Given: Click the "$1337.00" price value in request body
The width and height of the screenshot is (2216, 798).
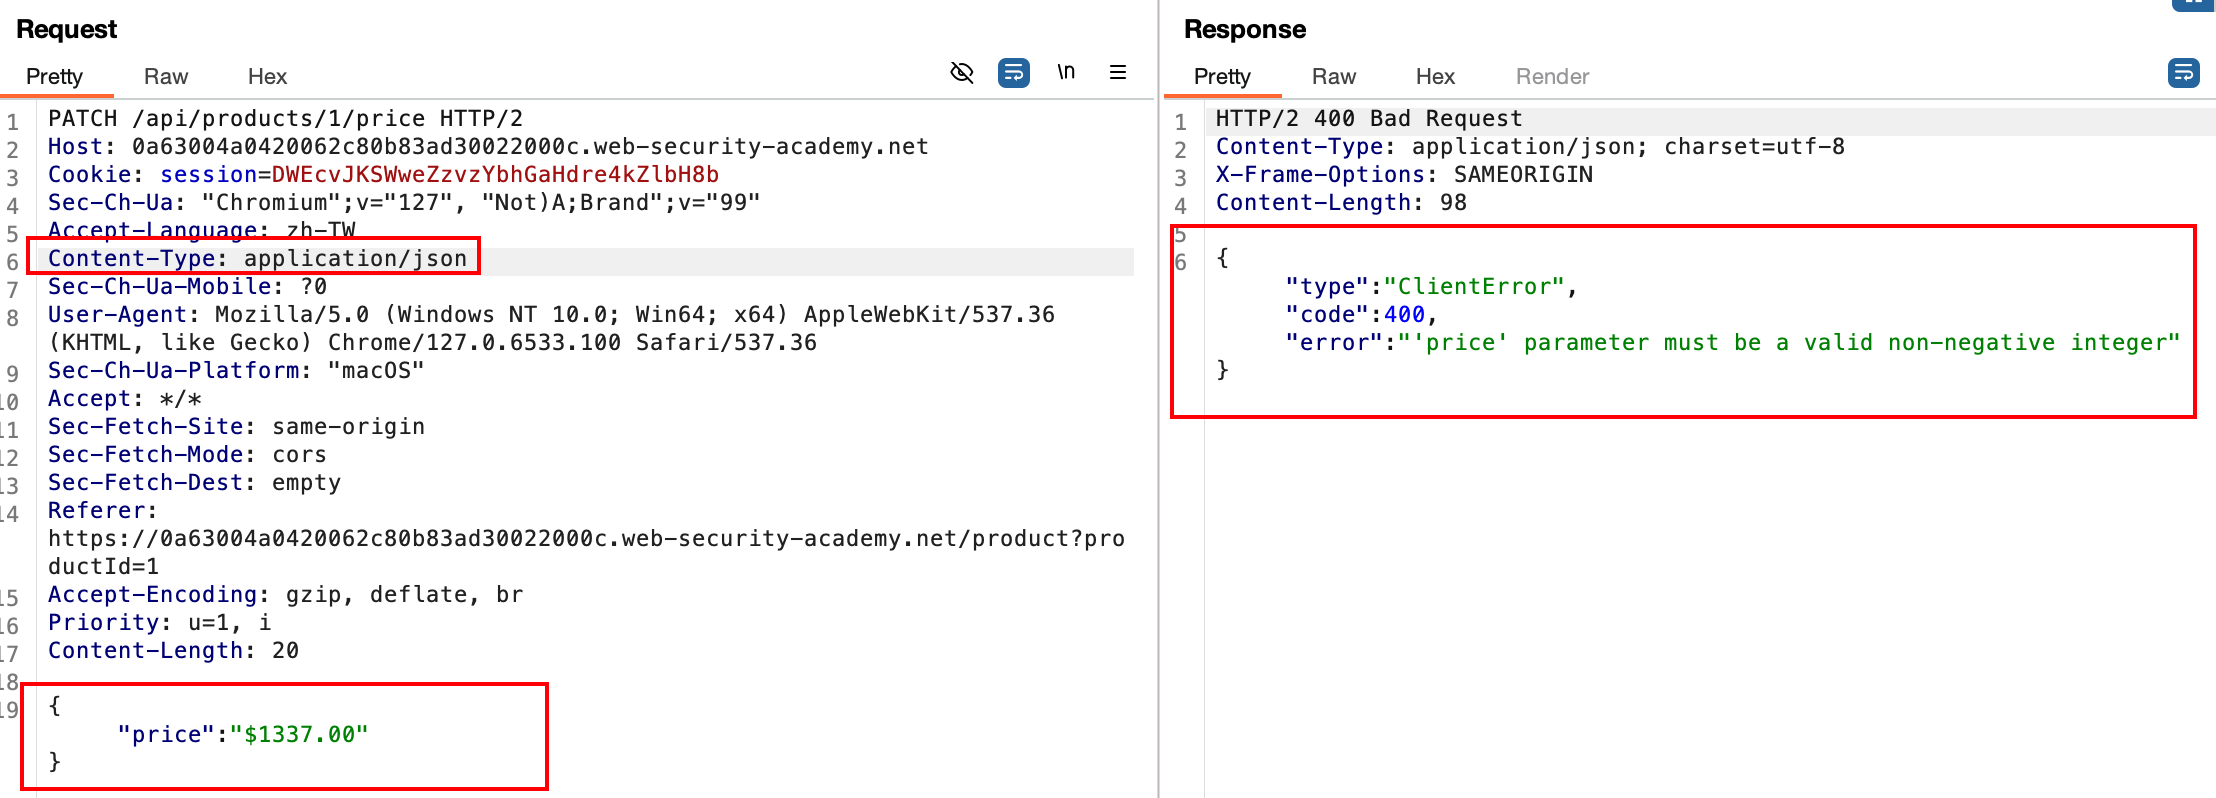Looking at the screenshot, I should (299, 735).
